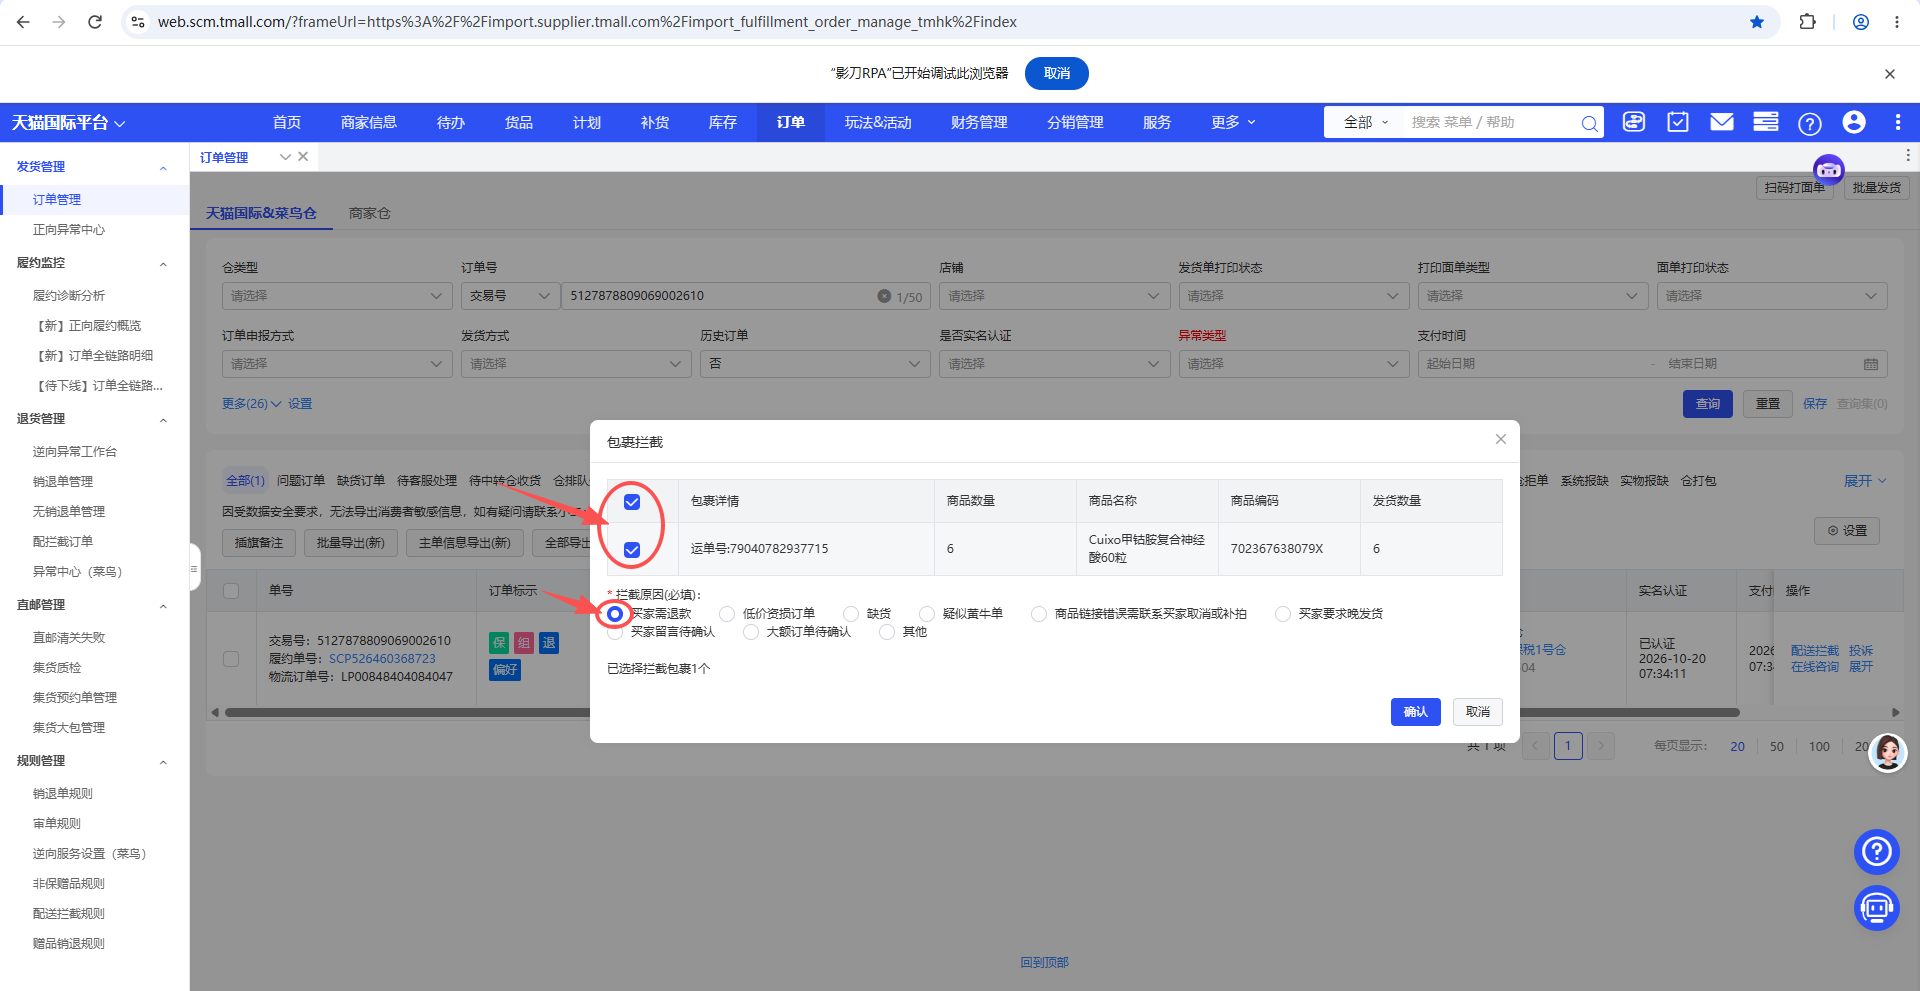Open the floating chat robot button

(x=1877, y=908)
